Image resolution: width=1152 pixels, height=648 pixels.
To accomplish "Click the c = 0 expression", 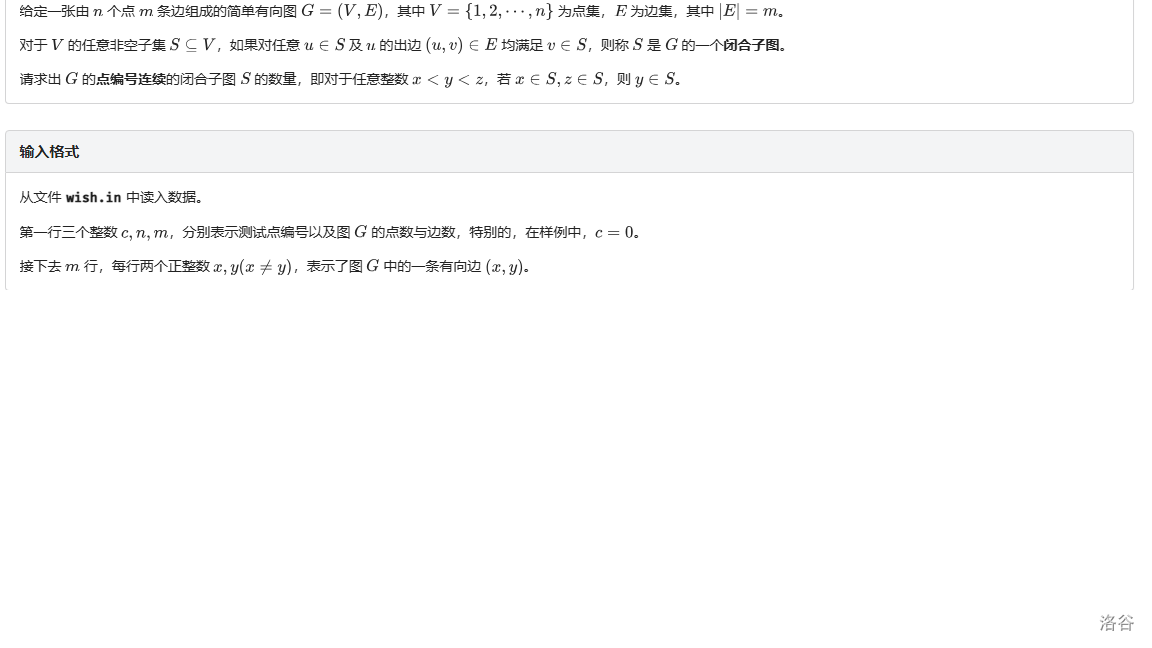I will pyautogui.click(x=614, y=233).
